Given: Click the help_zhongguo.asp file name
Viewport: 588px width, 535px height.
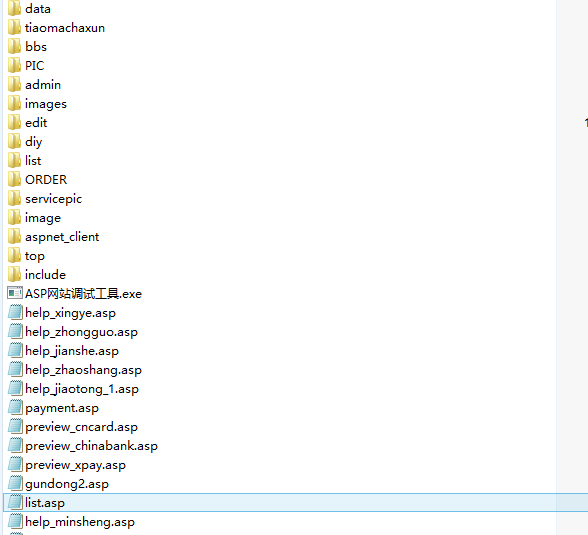Looking at the screenshot, I should (81, 332).
